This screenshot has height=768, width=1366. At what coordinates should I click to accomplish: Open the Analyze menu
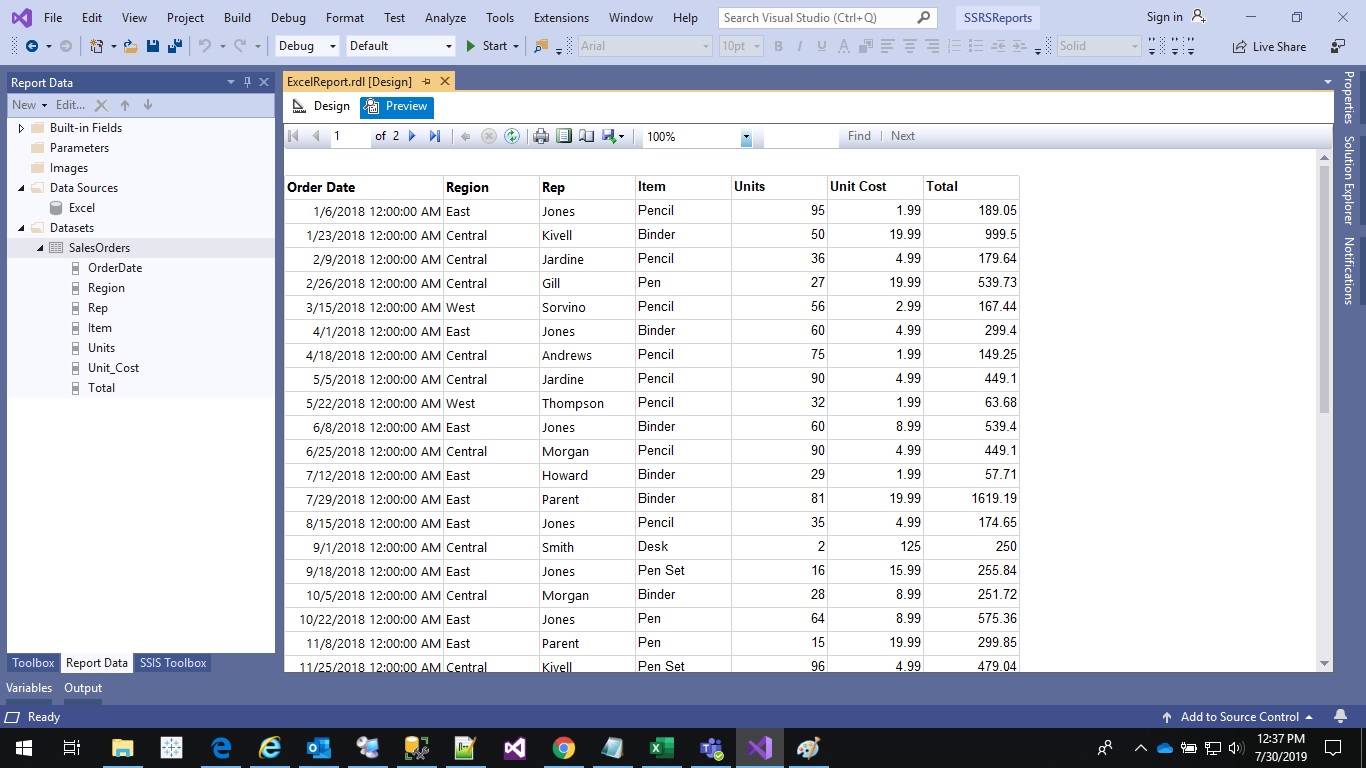445,17
